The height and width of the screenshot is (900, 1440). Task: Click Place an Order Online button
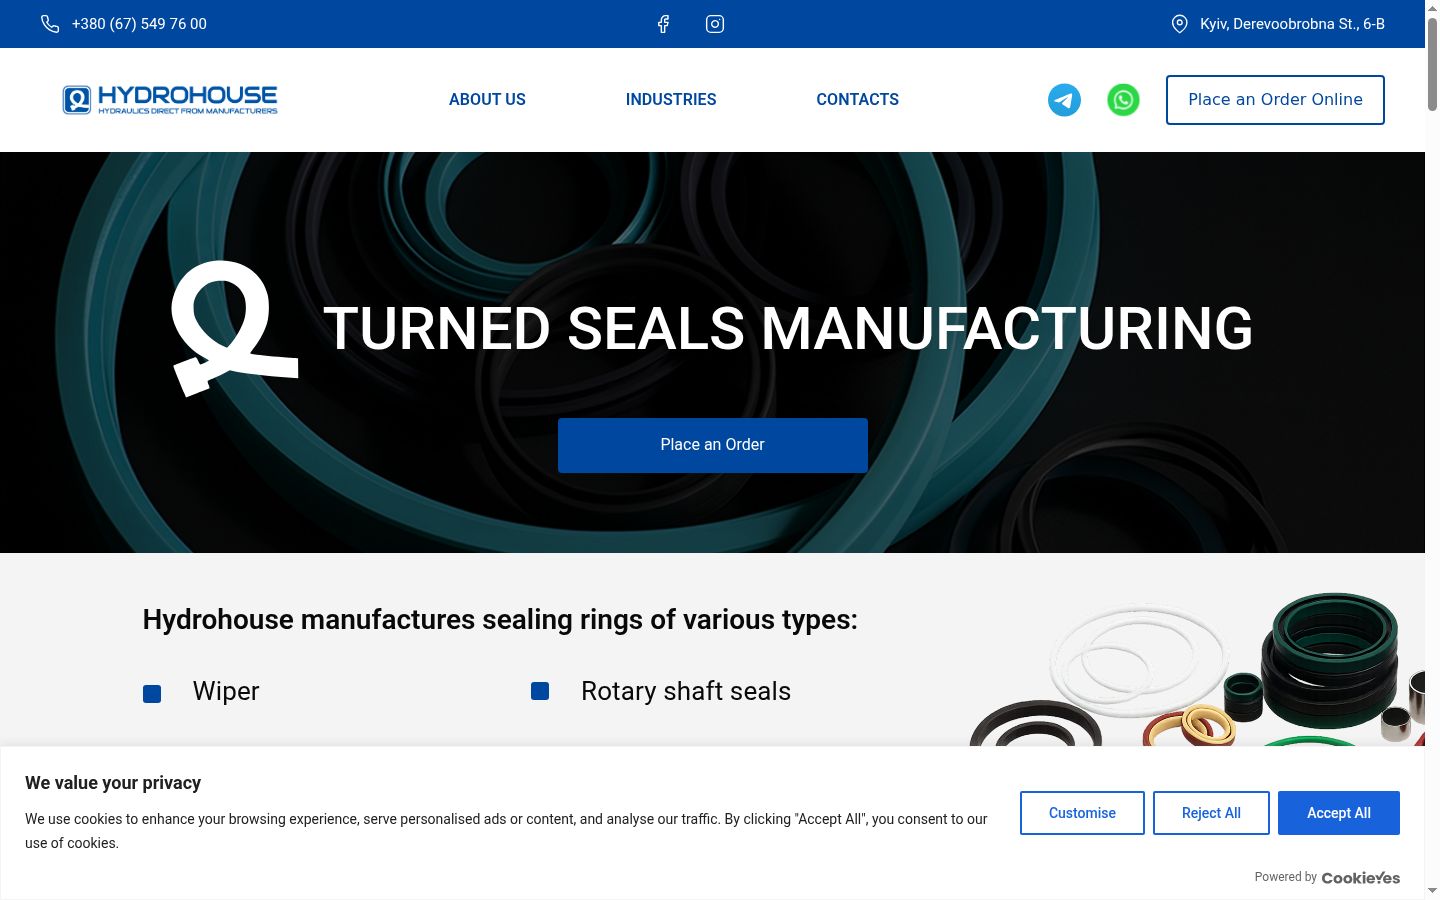(1275, 100)
